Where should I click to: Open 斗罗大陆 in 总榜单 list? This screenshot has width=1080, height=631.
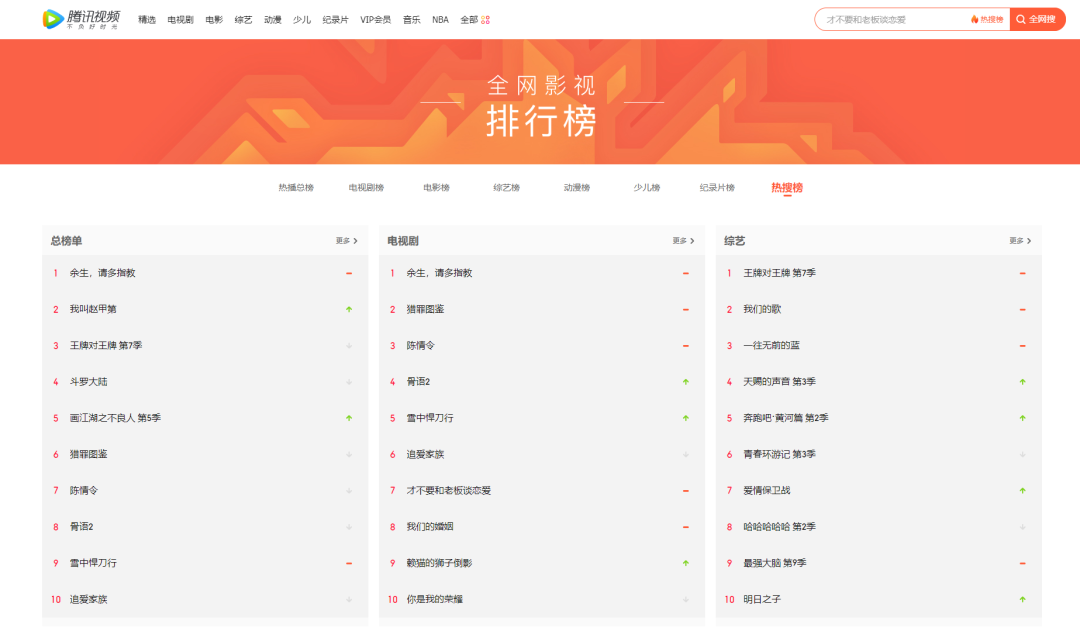tap(88, 382)
